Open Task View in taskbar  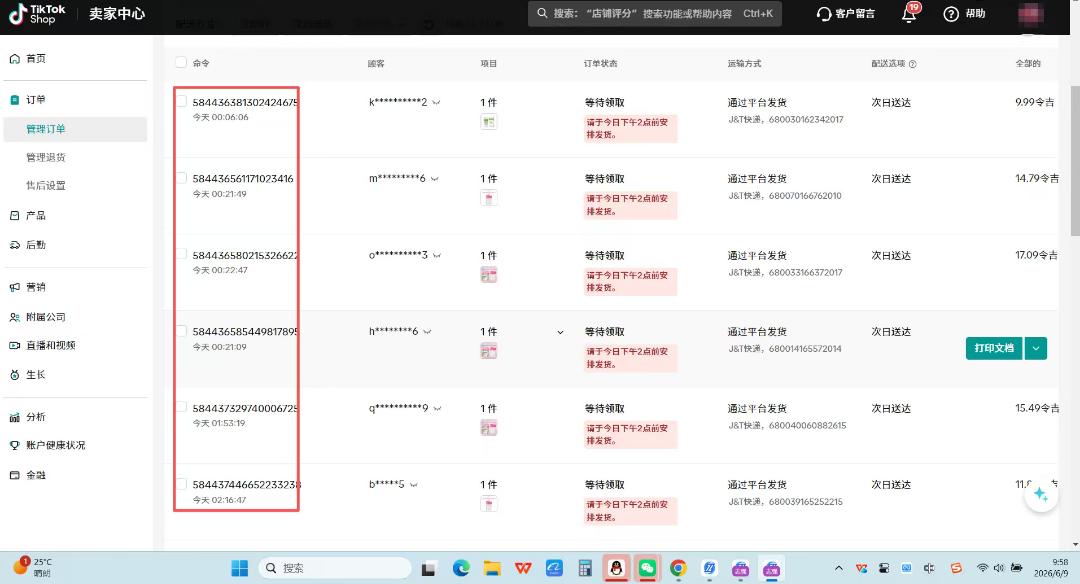pos(428,569)
